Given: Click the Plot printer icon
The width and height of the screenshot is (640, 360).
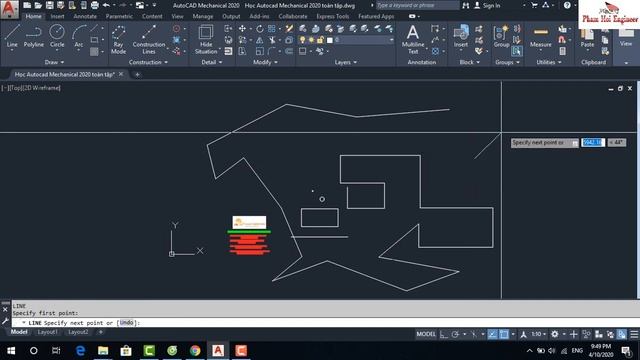Looking at the screenshot, I should [x=95, y=5].
